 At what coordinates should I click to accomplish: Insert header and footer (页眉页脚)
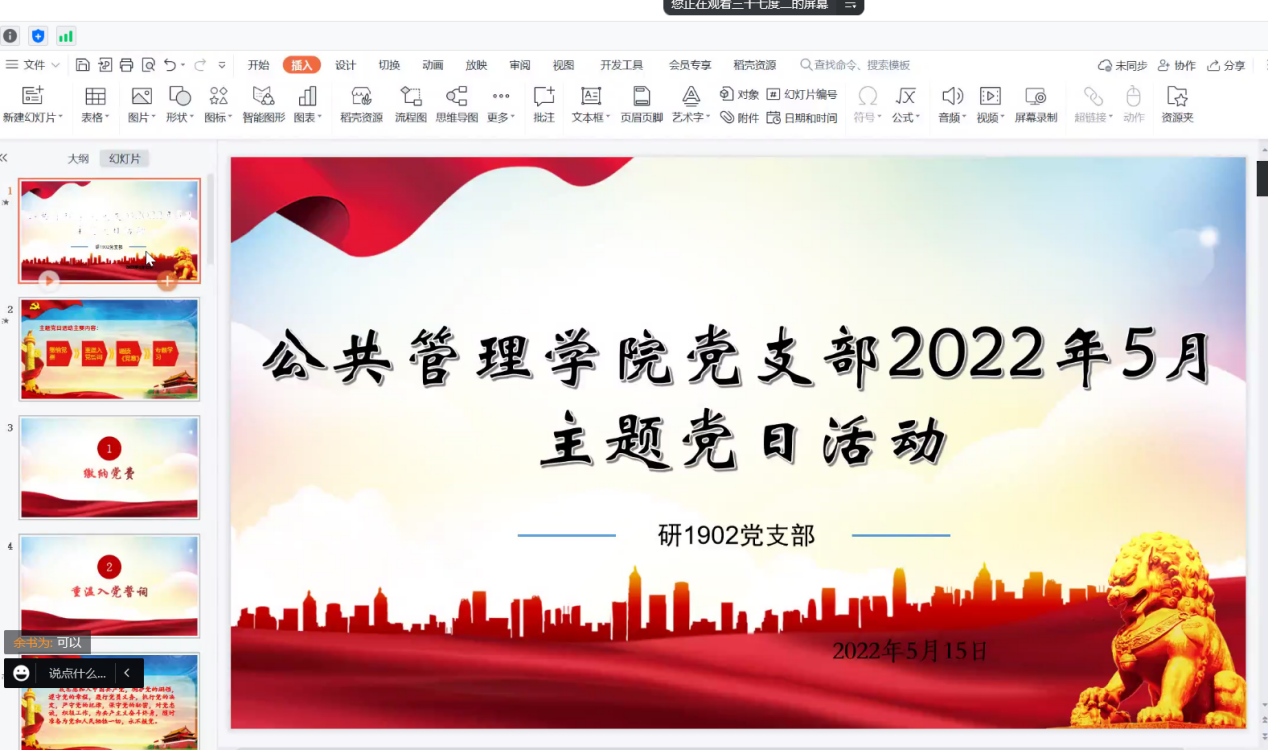coord(641,104)
